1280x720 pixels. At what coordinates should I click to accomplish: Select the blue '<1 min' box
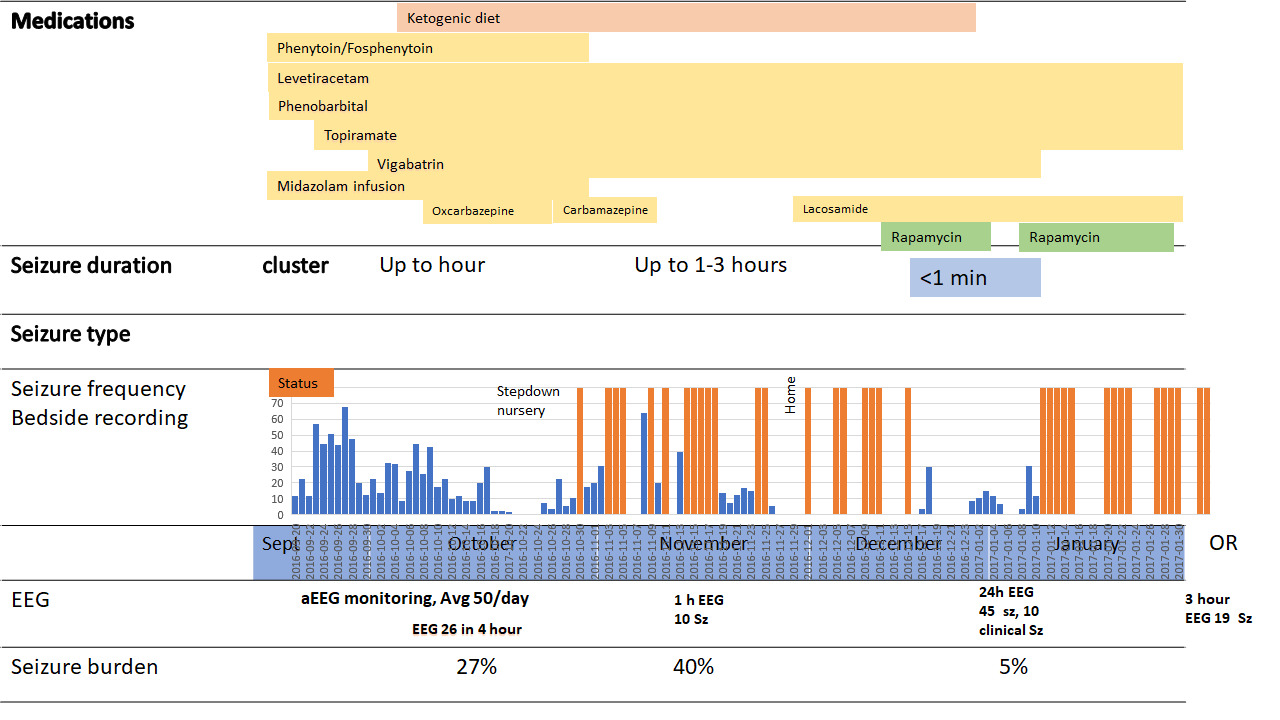(975, 278)
